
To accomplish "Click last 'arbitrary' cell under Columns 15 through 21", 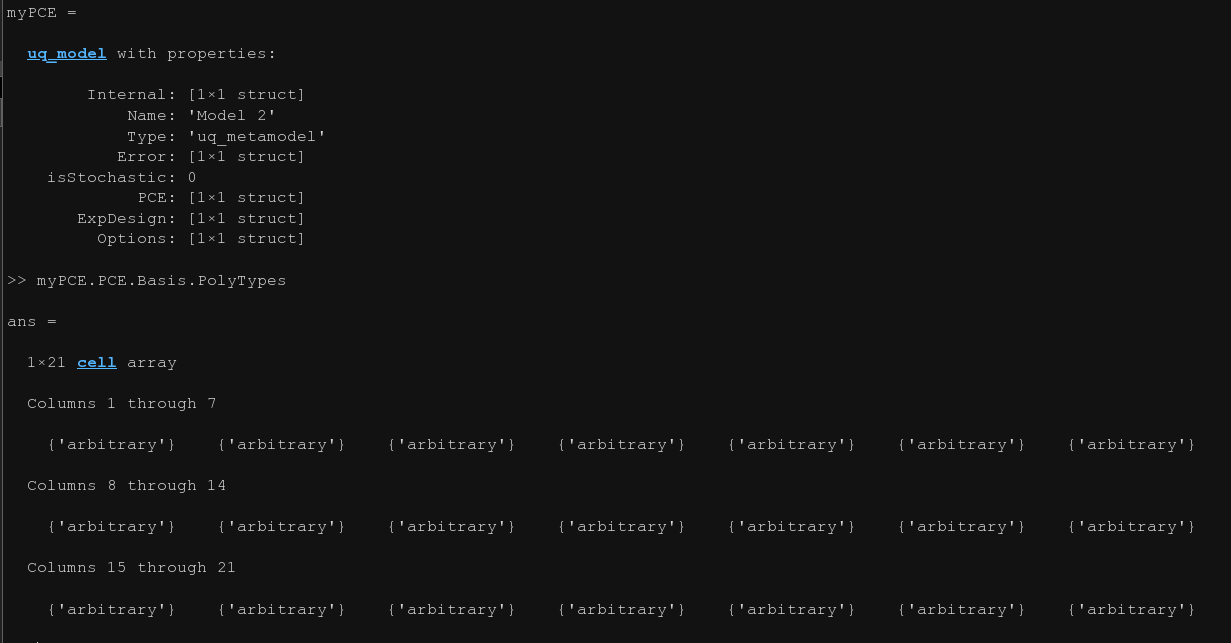I will tap(1131, 610).
